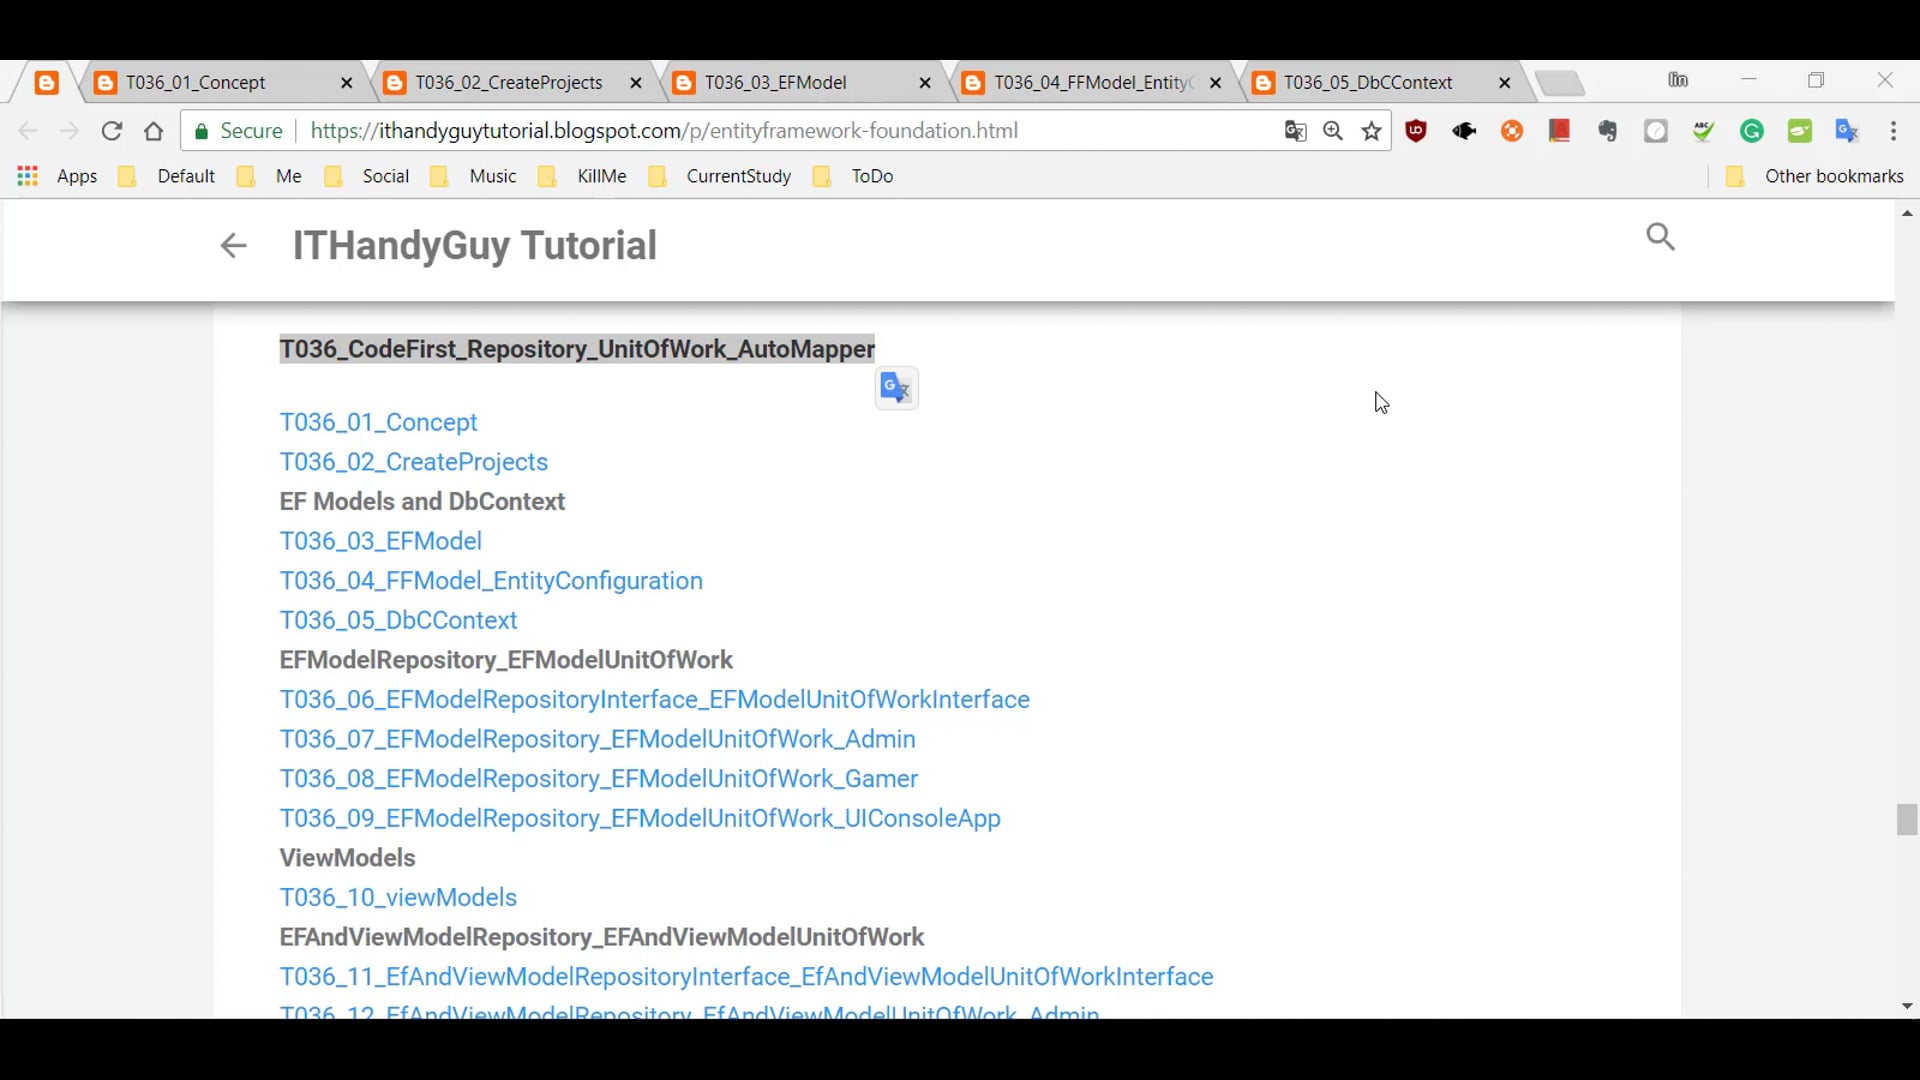Open the Evernote elephant extension

coord(1608,131)
